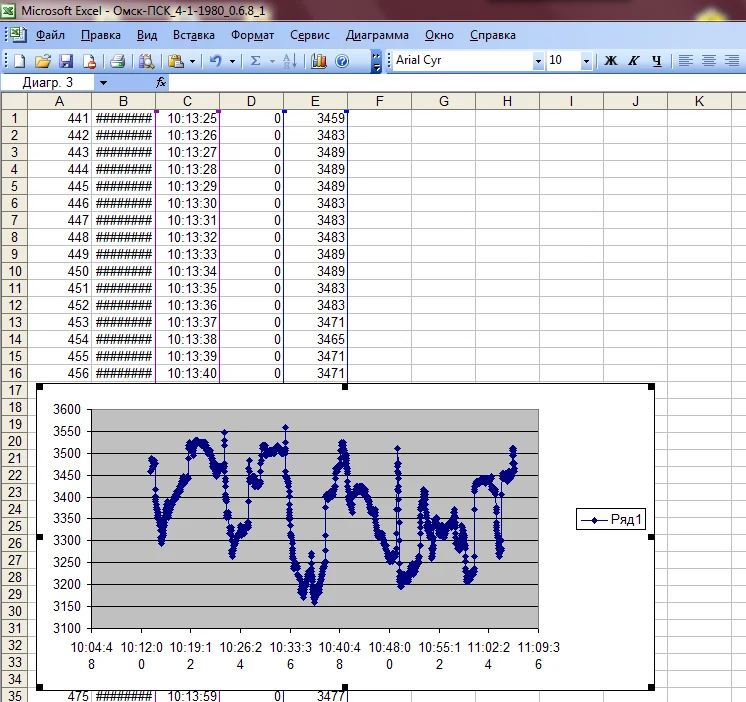The image size is (746, 702).
Task: Open the font size dropdown
Action: coord(586,61)
